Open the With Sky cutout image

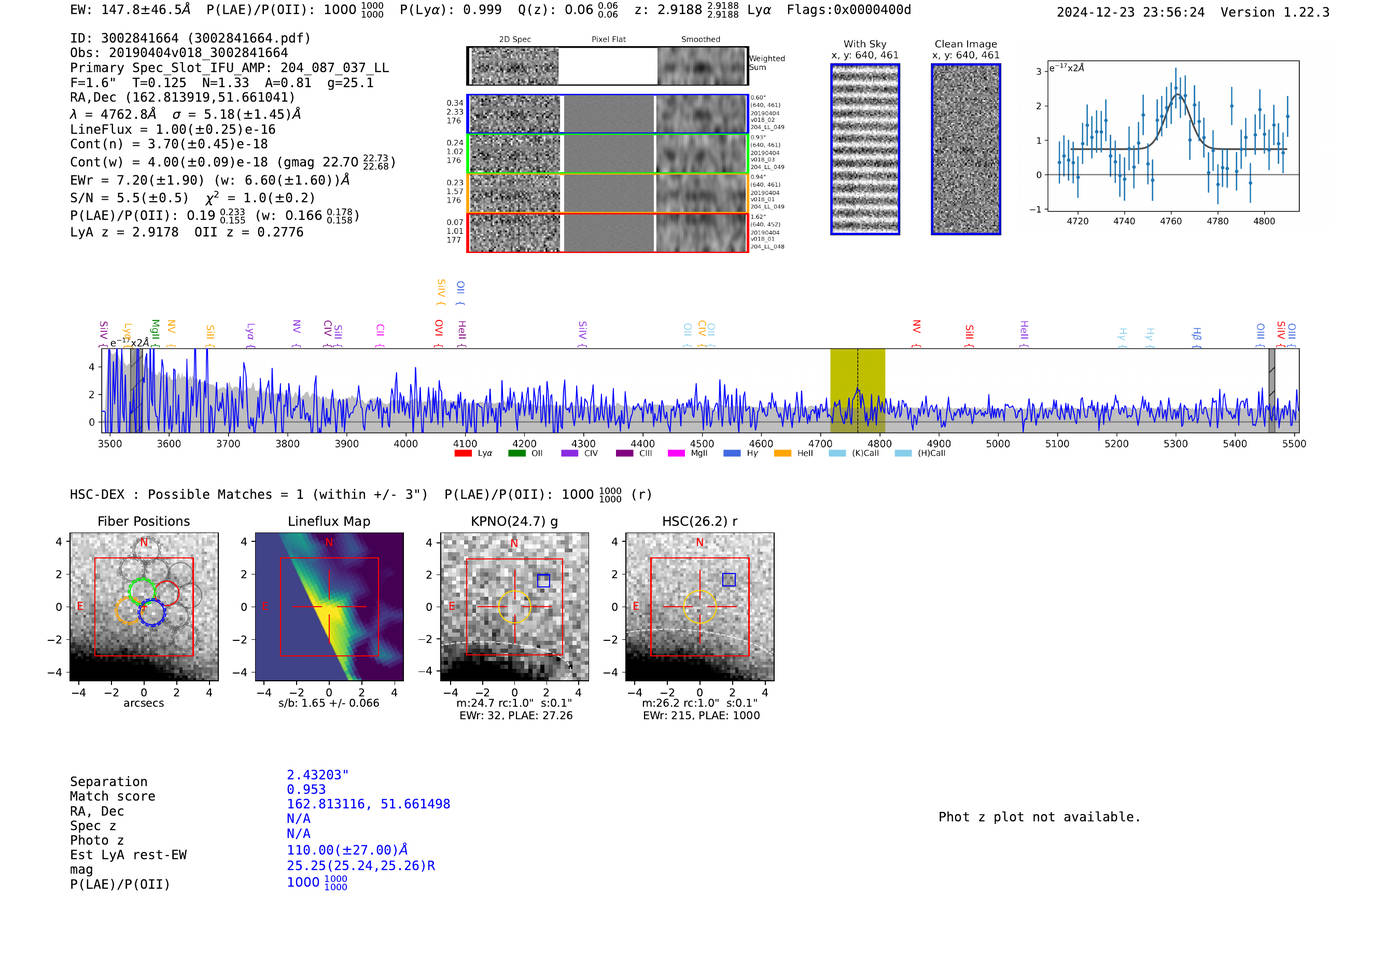pyautogui.click(x=865, y=149)
